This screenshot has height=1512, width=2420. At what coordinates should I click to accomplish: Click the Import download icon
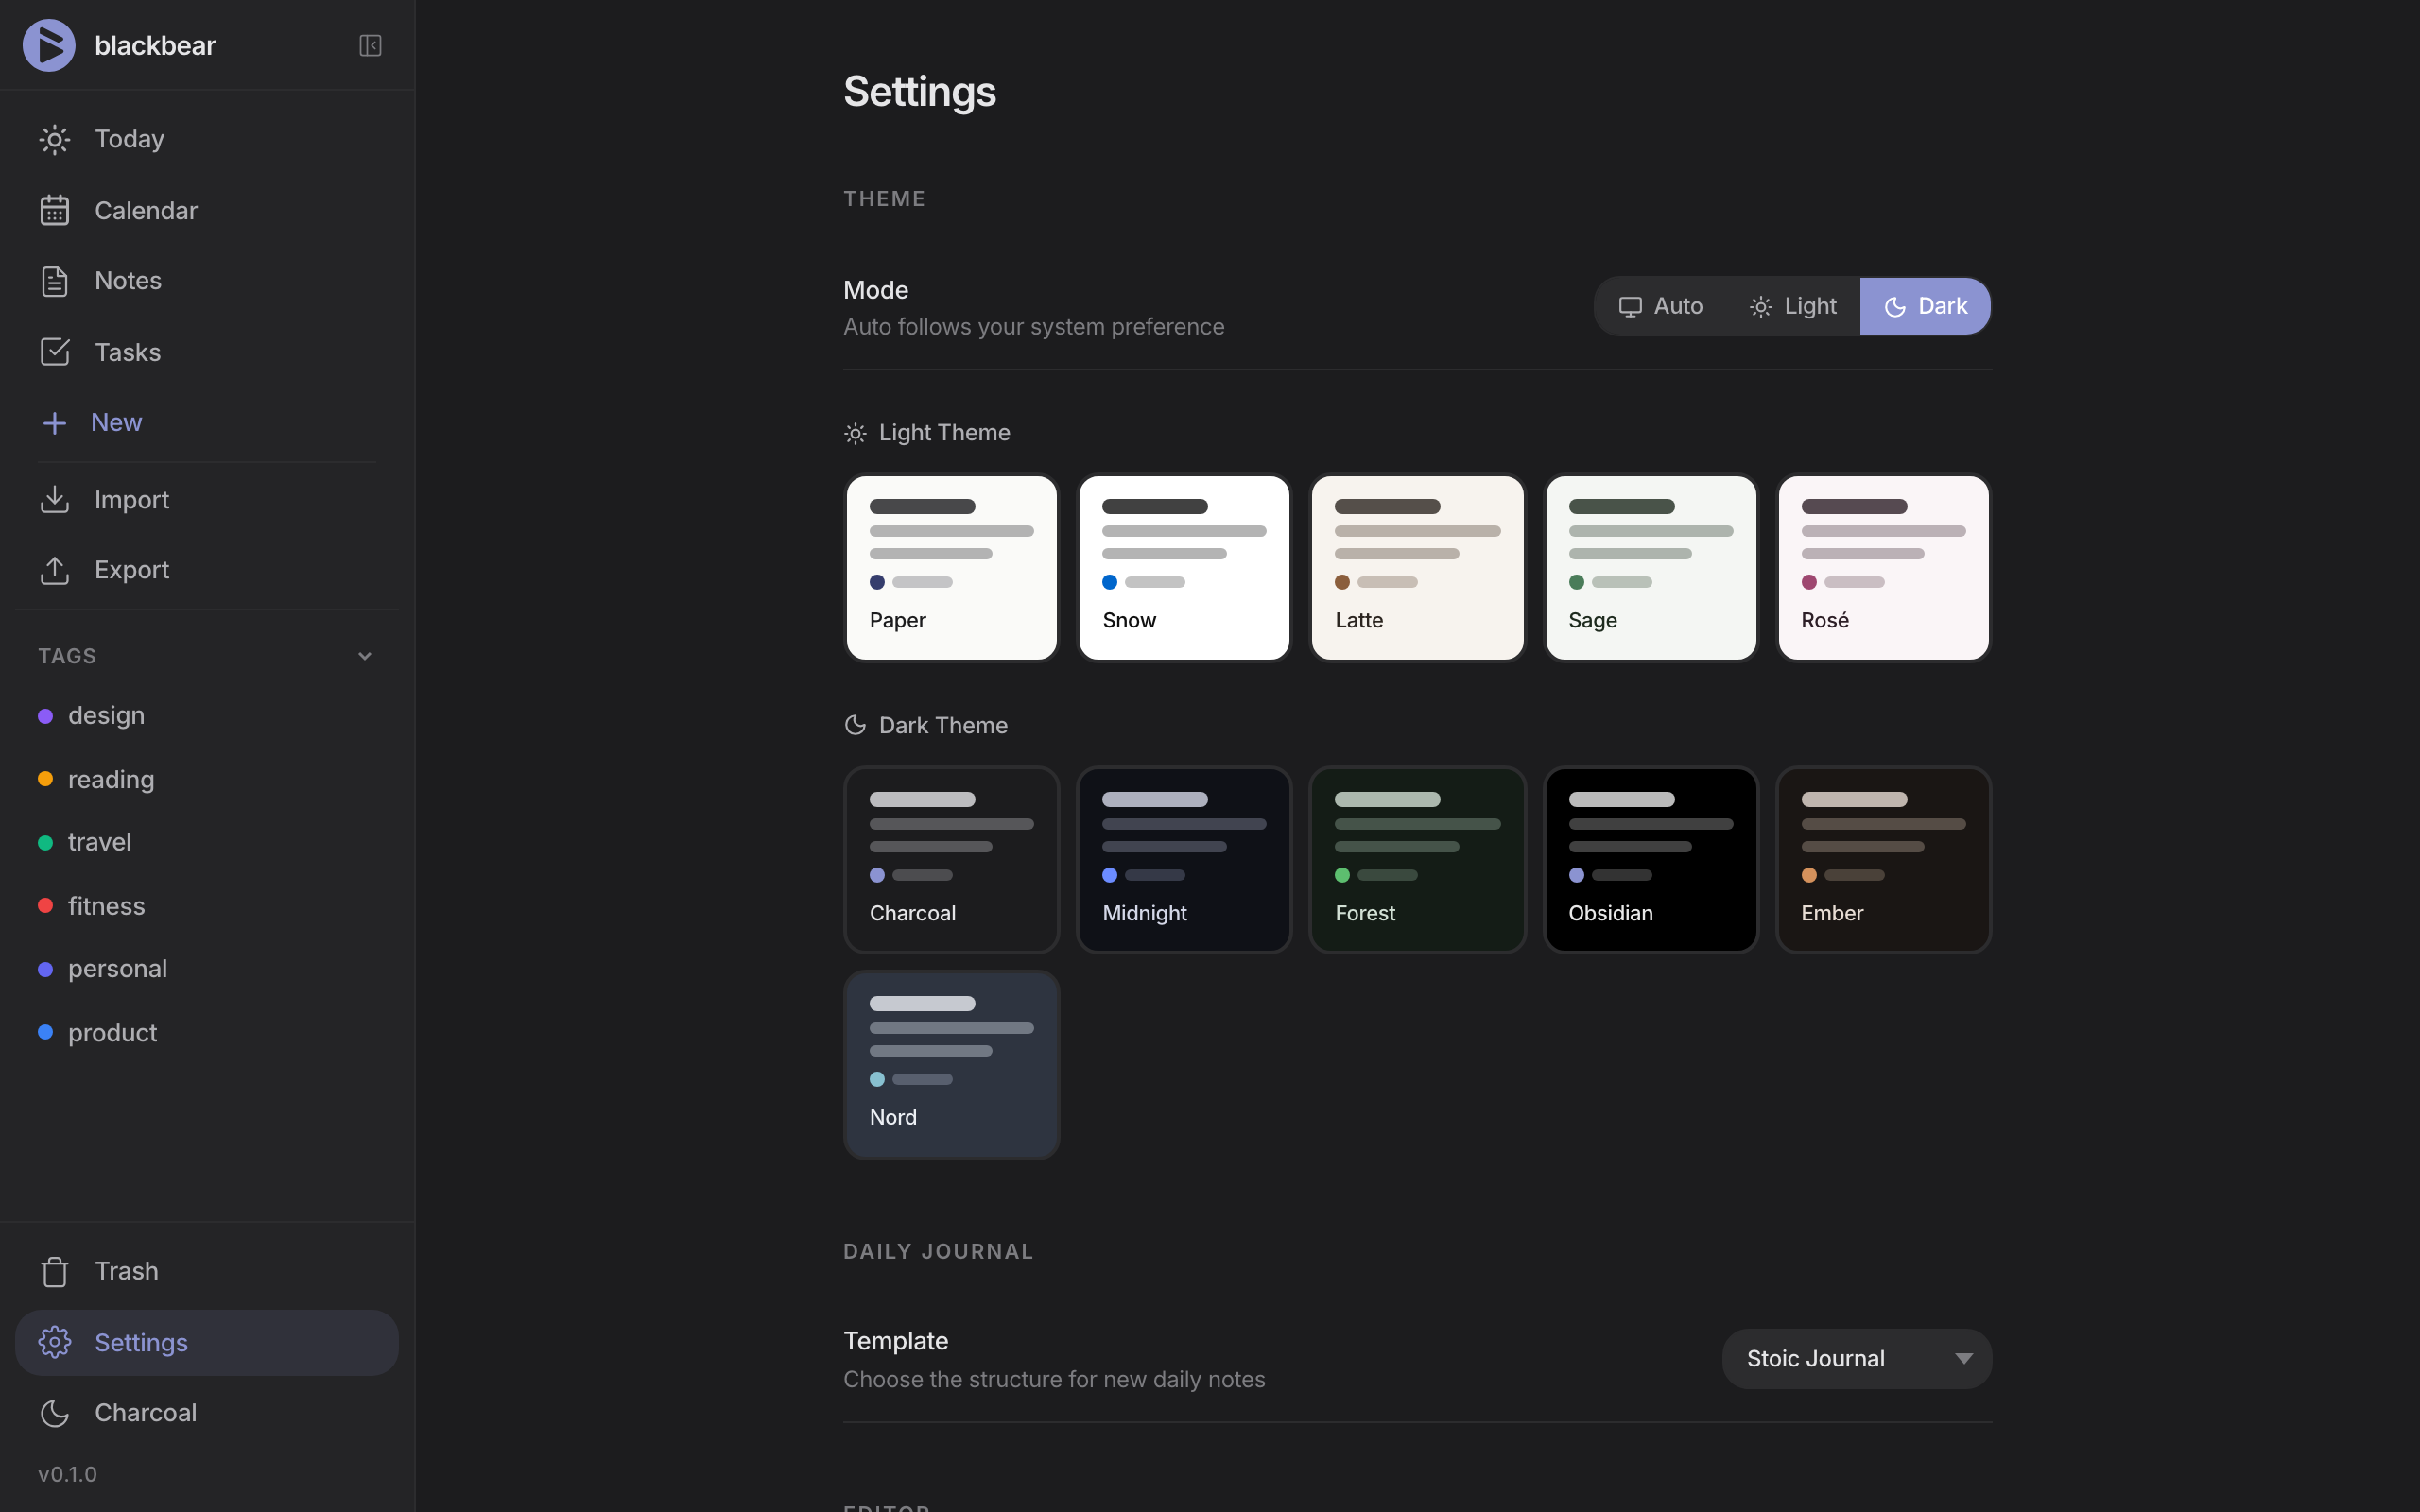point(55,499)
